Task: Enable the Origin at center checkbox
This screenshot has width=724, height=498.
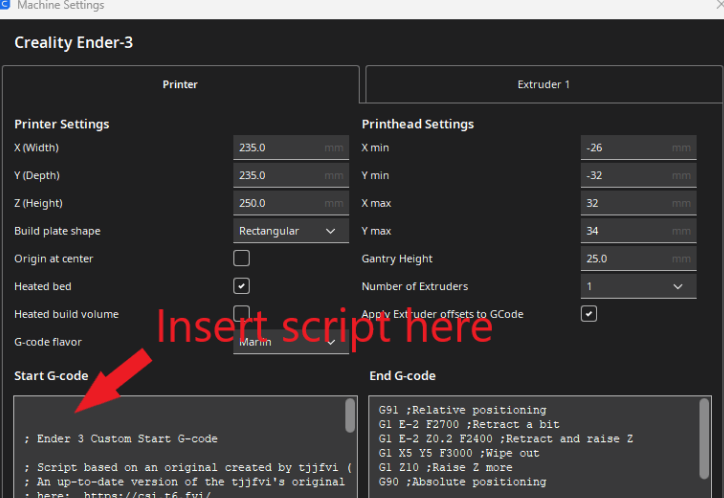Action: point(241,258)
